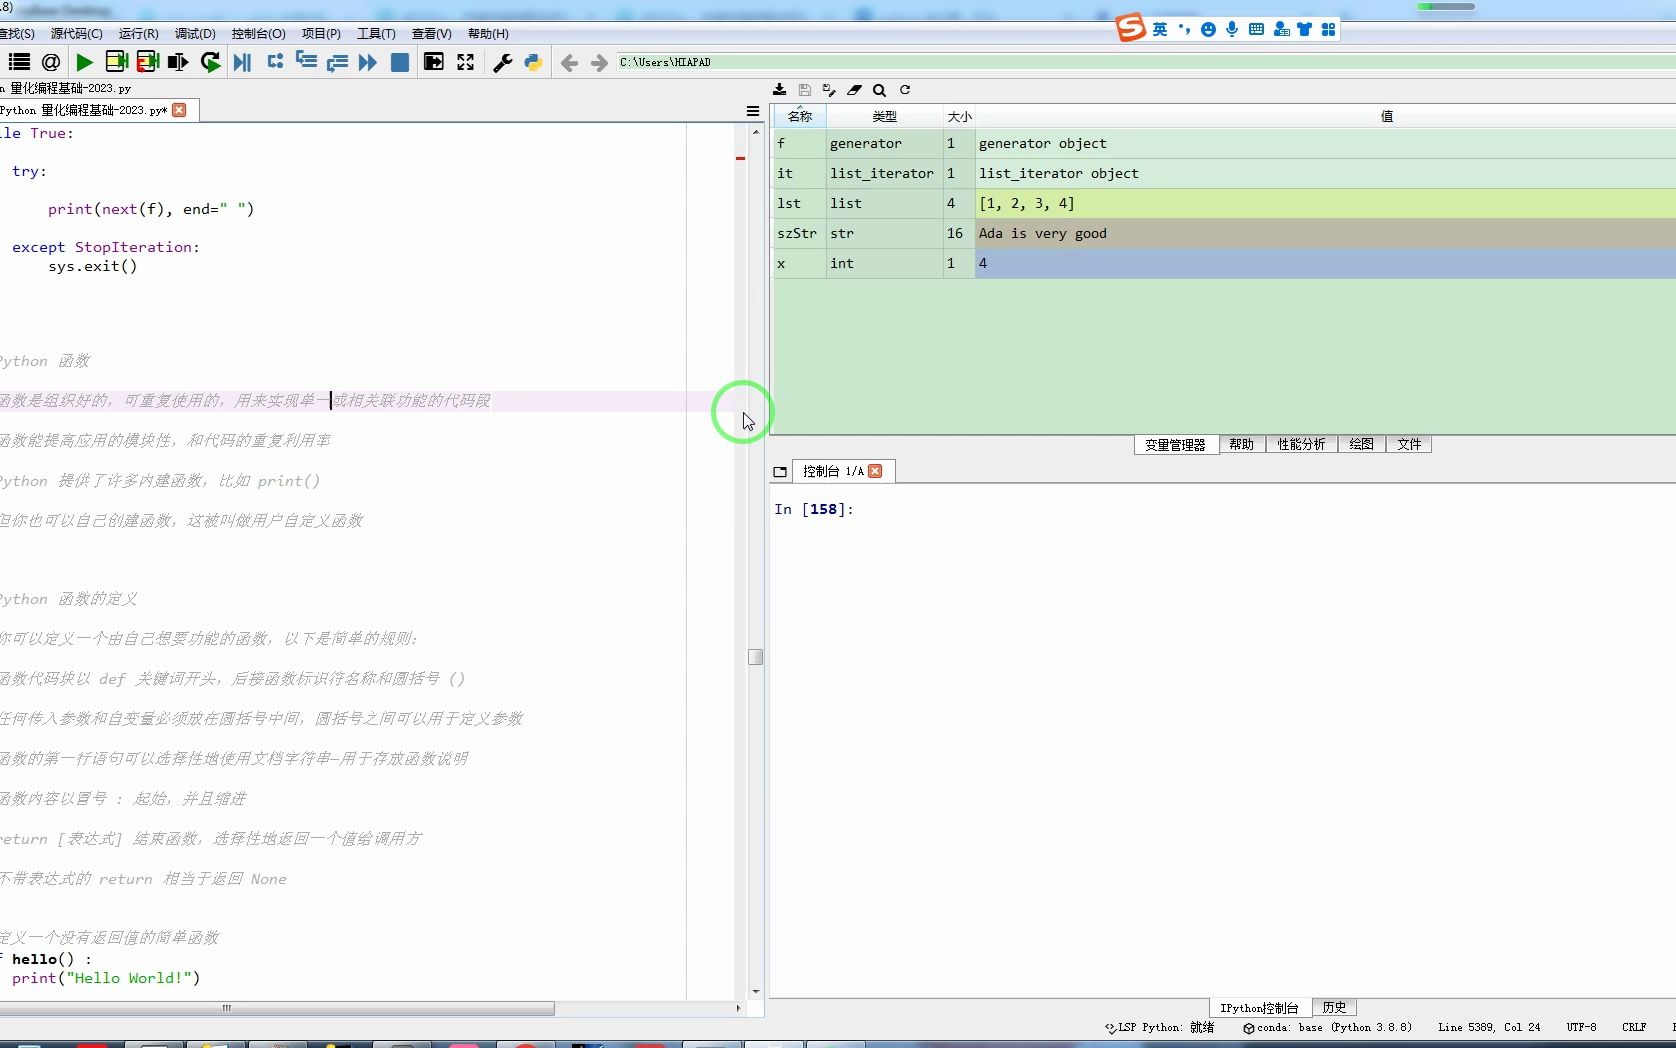1676x1048 pixels.
Task: Switch to 文件 tab
Action: pos(1409,445)
